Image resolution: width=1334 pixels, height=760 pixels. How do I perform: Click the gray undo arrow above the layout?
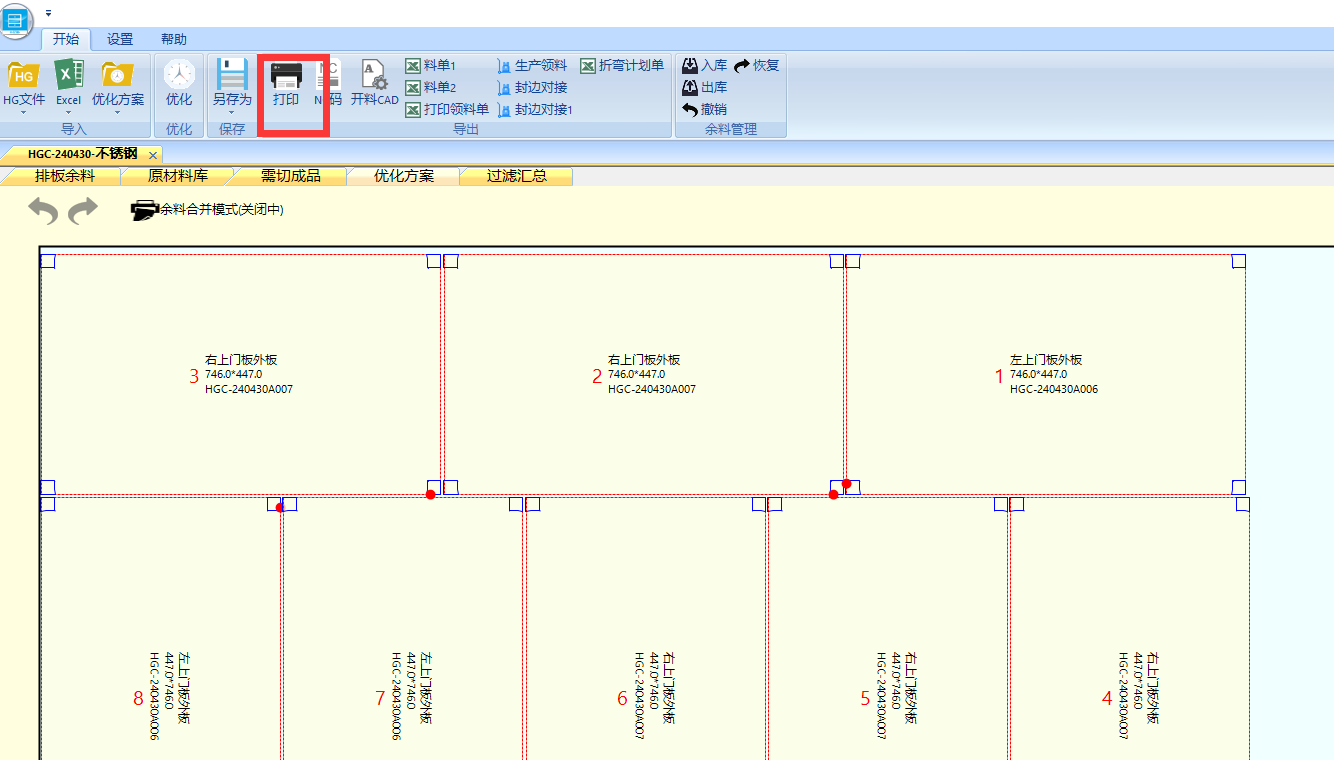point(43,211)
